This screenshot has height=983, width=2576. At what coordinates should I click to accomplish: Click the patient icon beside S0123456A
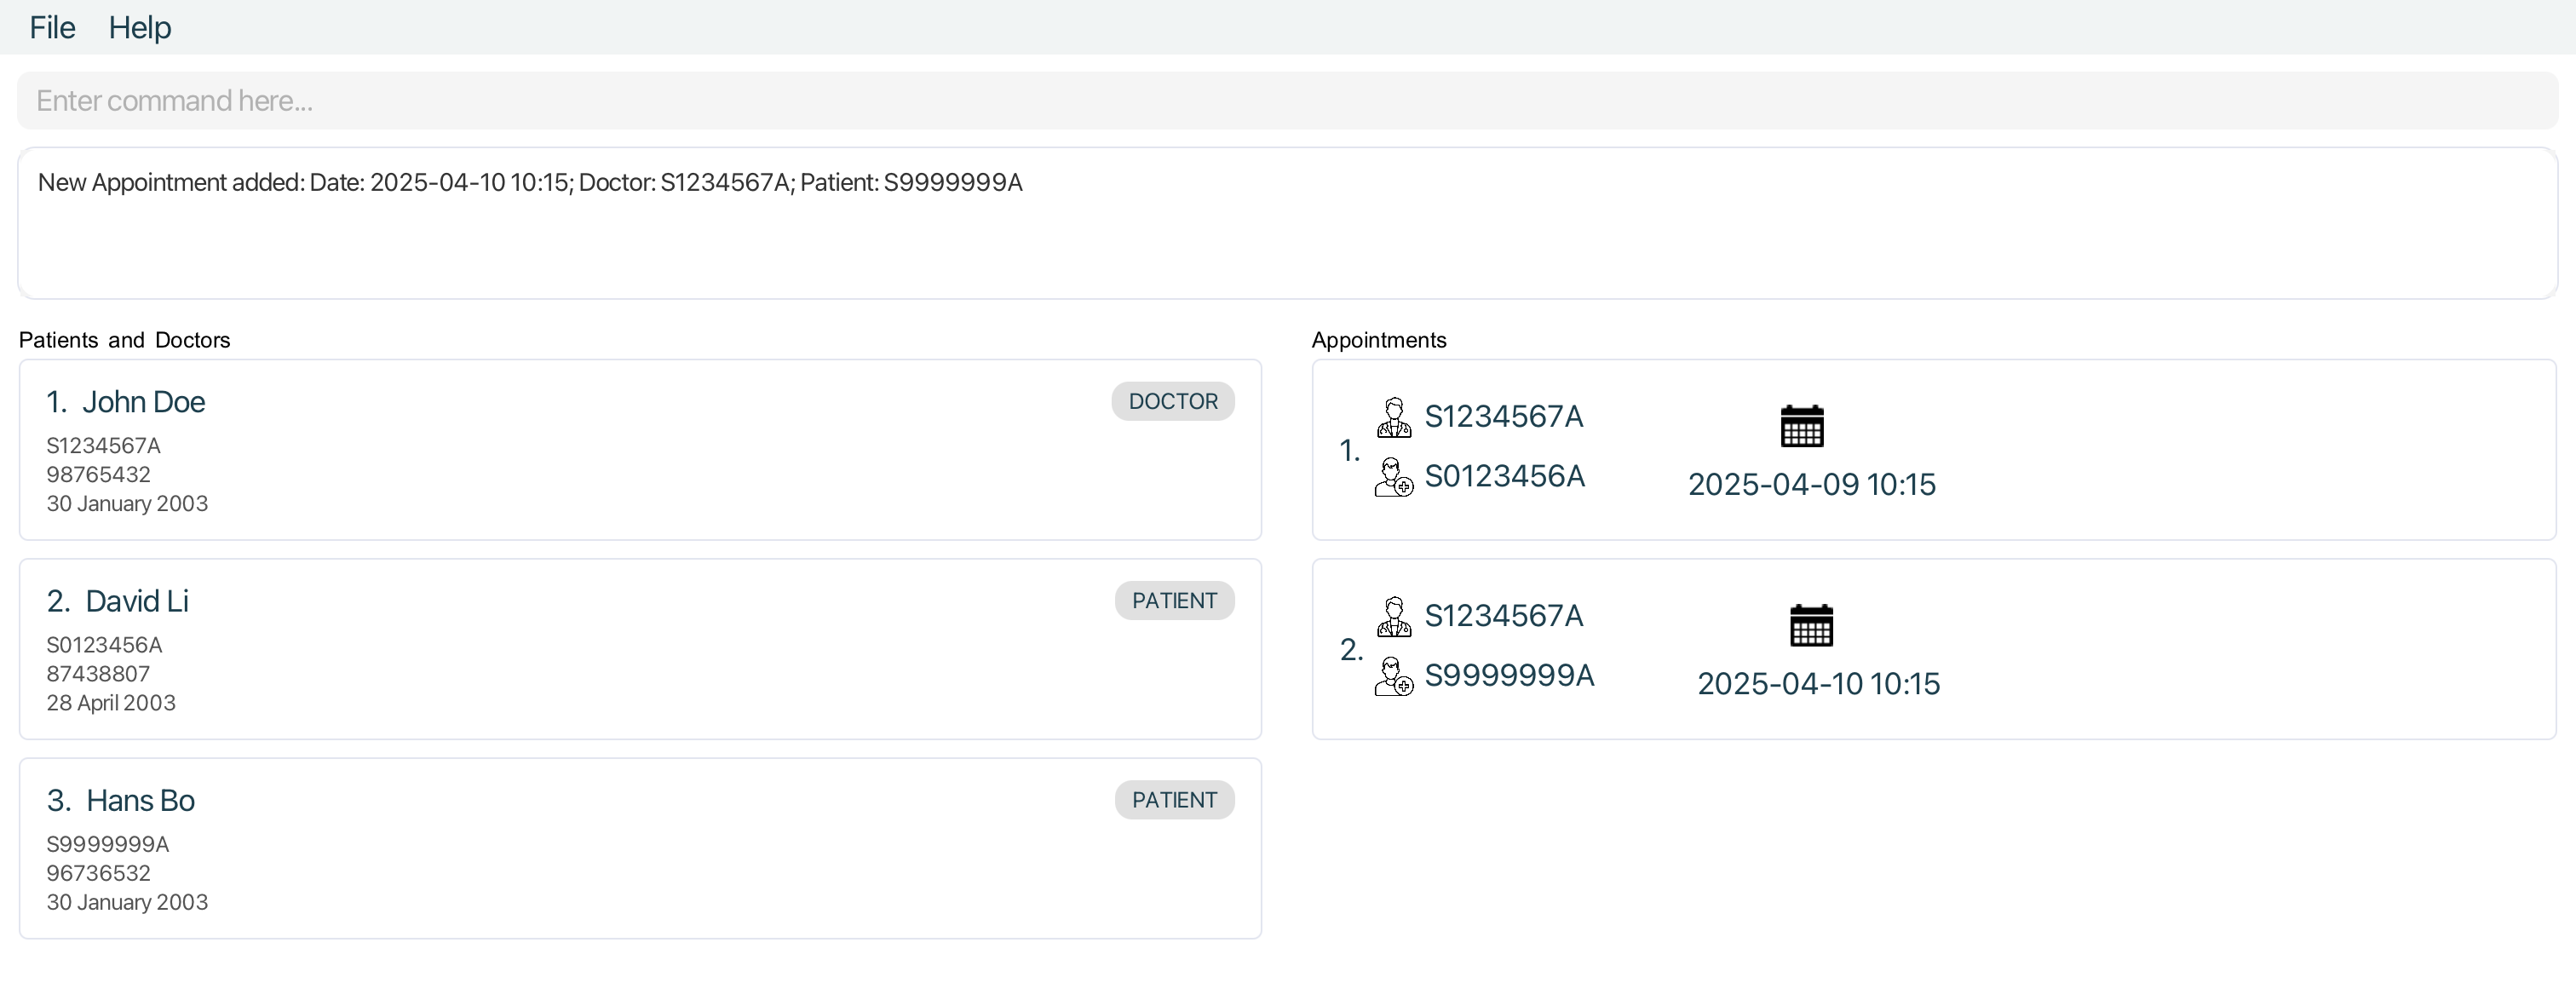(1394, 477)
